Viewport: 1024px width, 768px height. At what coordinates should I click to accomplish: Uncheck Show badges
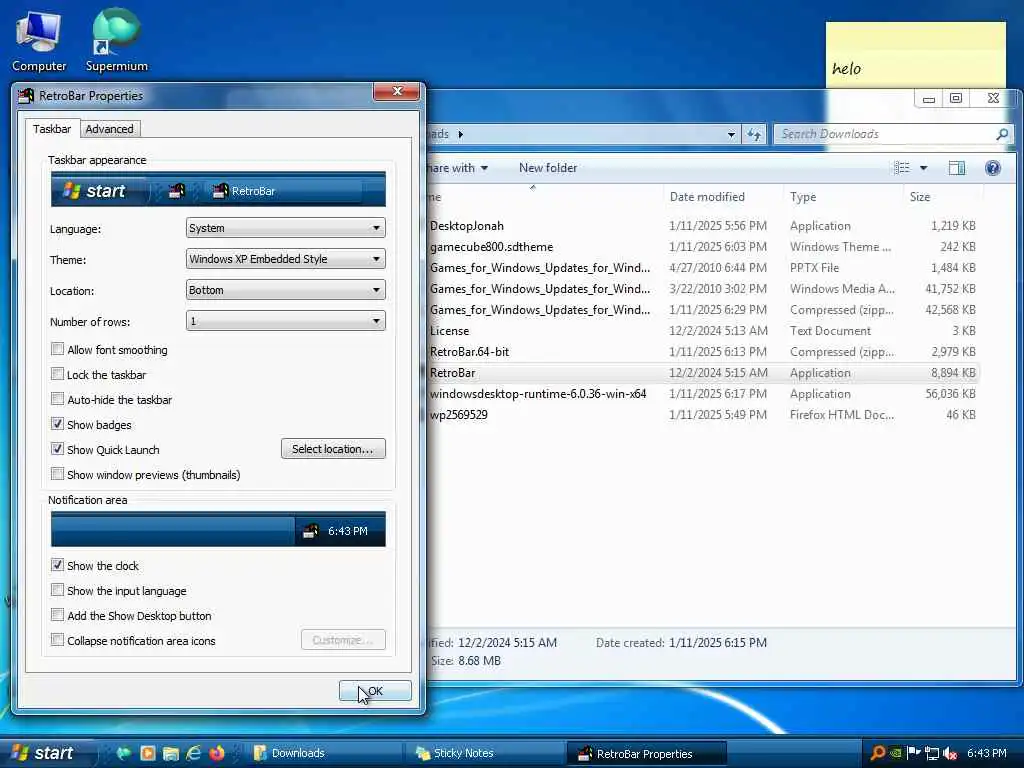tap(57, 424)
